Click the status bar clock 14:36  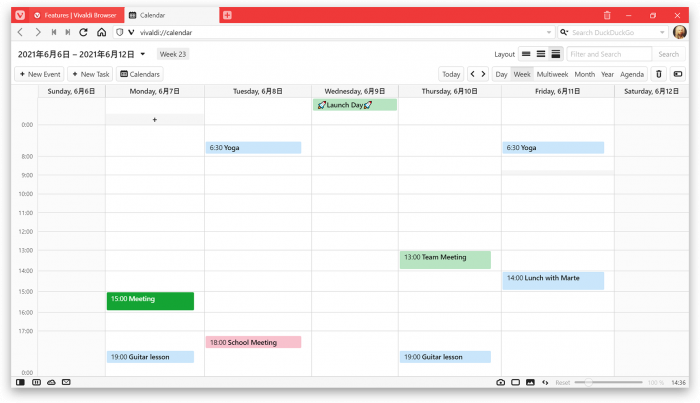tap(678, 382)
